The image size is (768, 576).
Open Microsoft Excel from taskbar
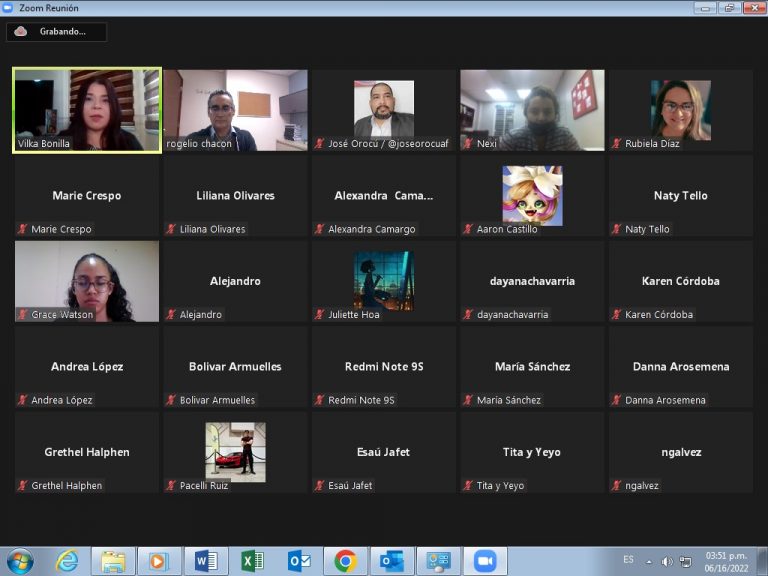tap(253, 561)
